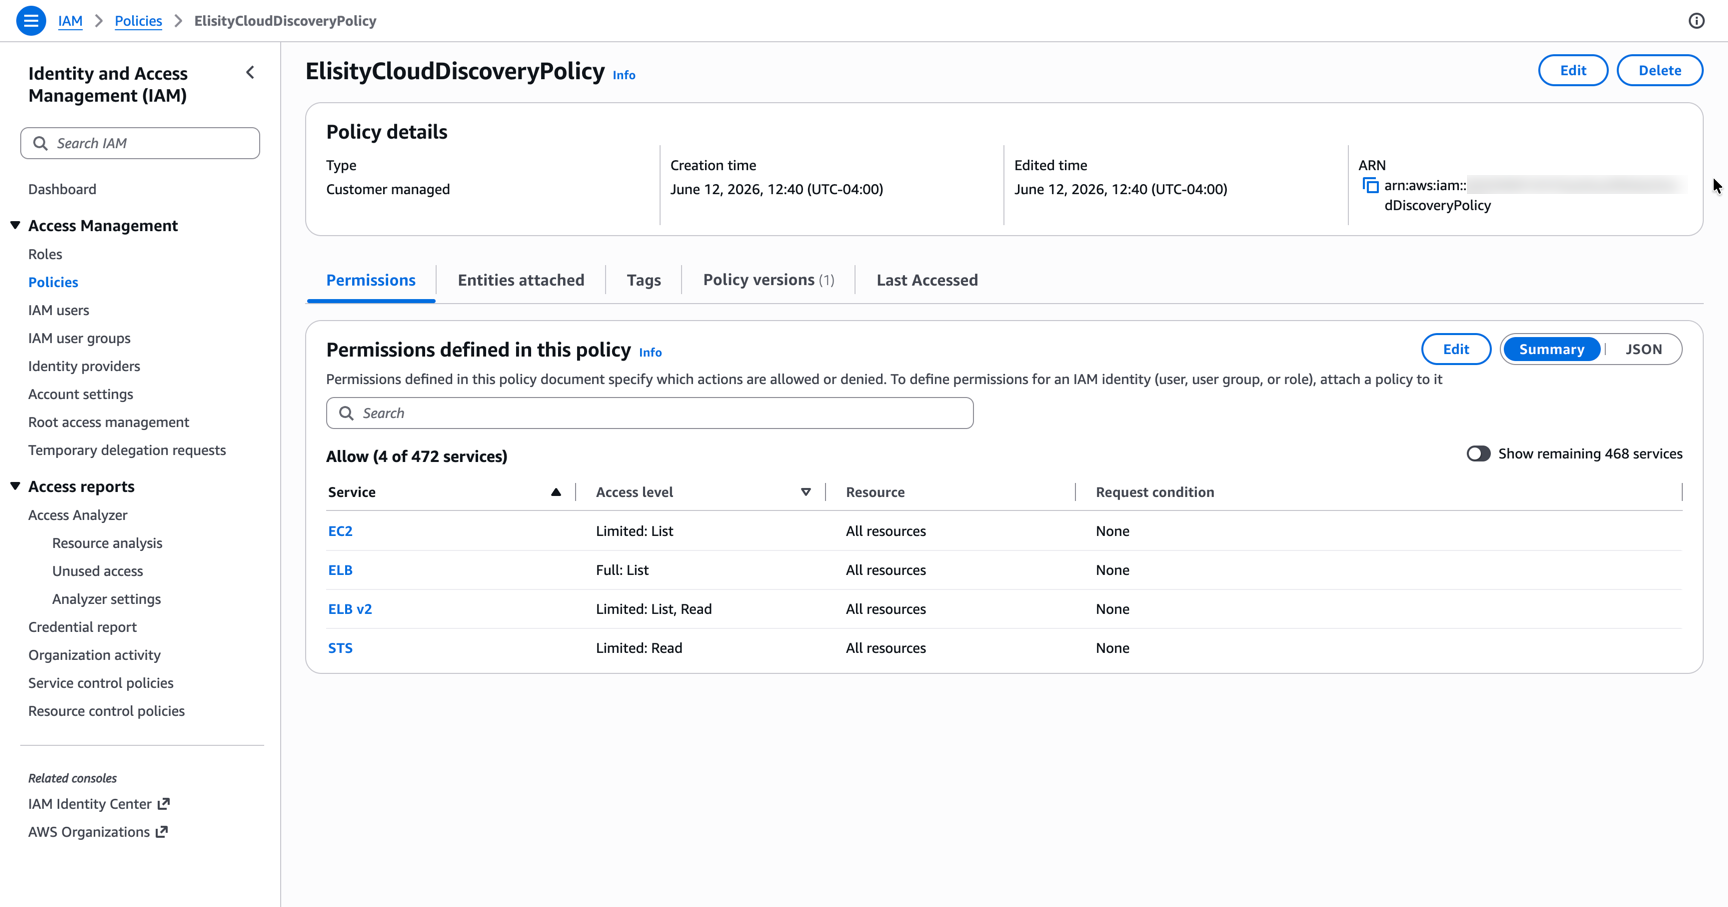The image size is (1728, 907).
Task: Edit permissions defined in this policy
Action: (x=1456, y=349)
